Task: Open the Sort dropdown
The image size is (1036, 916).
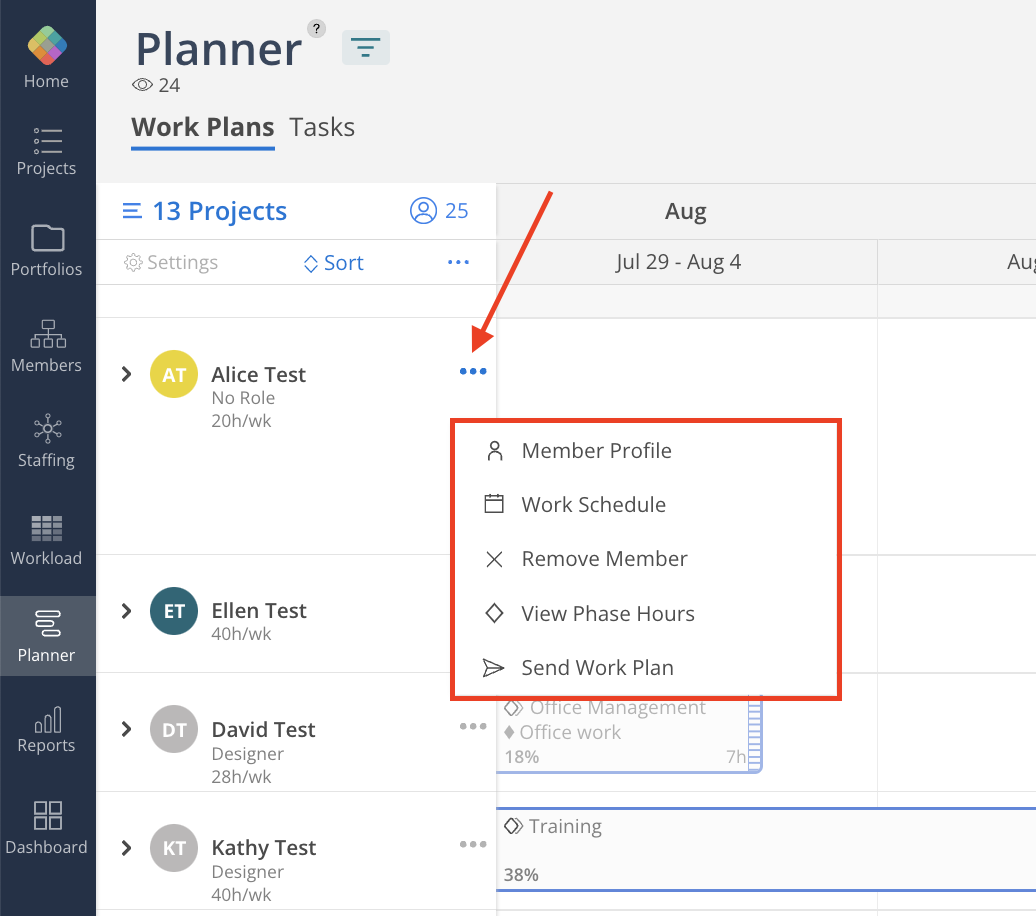Action: point(333,262)
